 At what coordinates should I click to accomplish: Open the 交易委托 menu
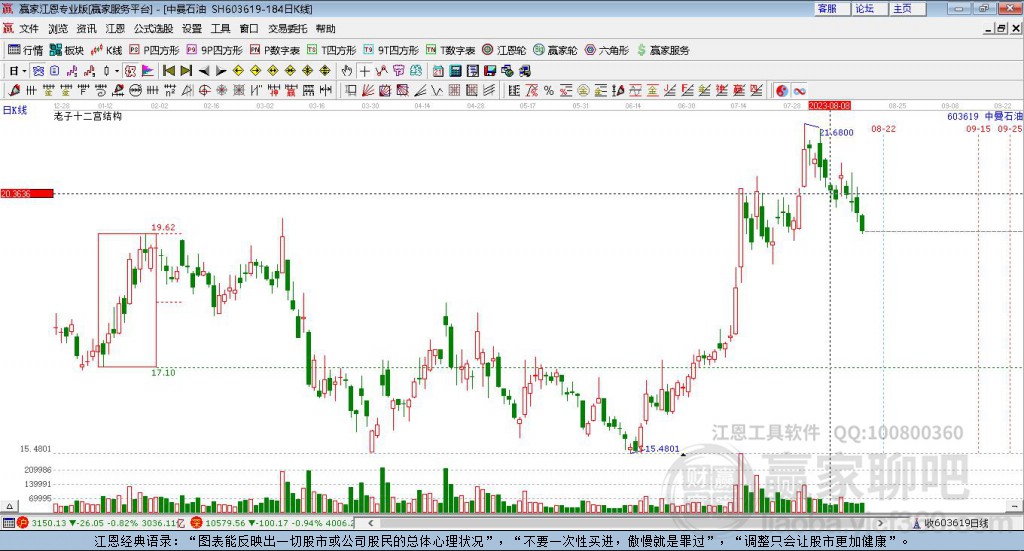(x=287, y=29)
